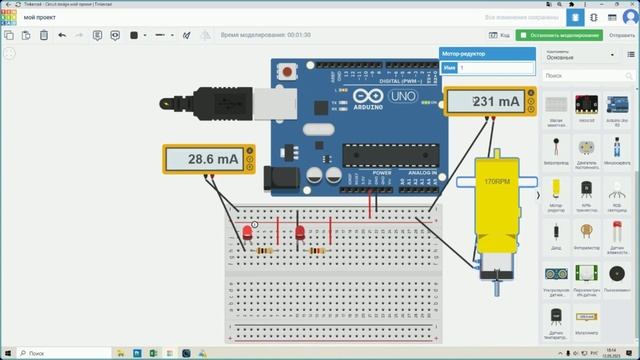640x360 pixels.
Task: Open the browser extensions puzzle icon
Action: click(572, 4)
